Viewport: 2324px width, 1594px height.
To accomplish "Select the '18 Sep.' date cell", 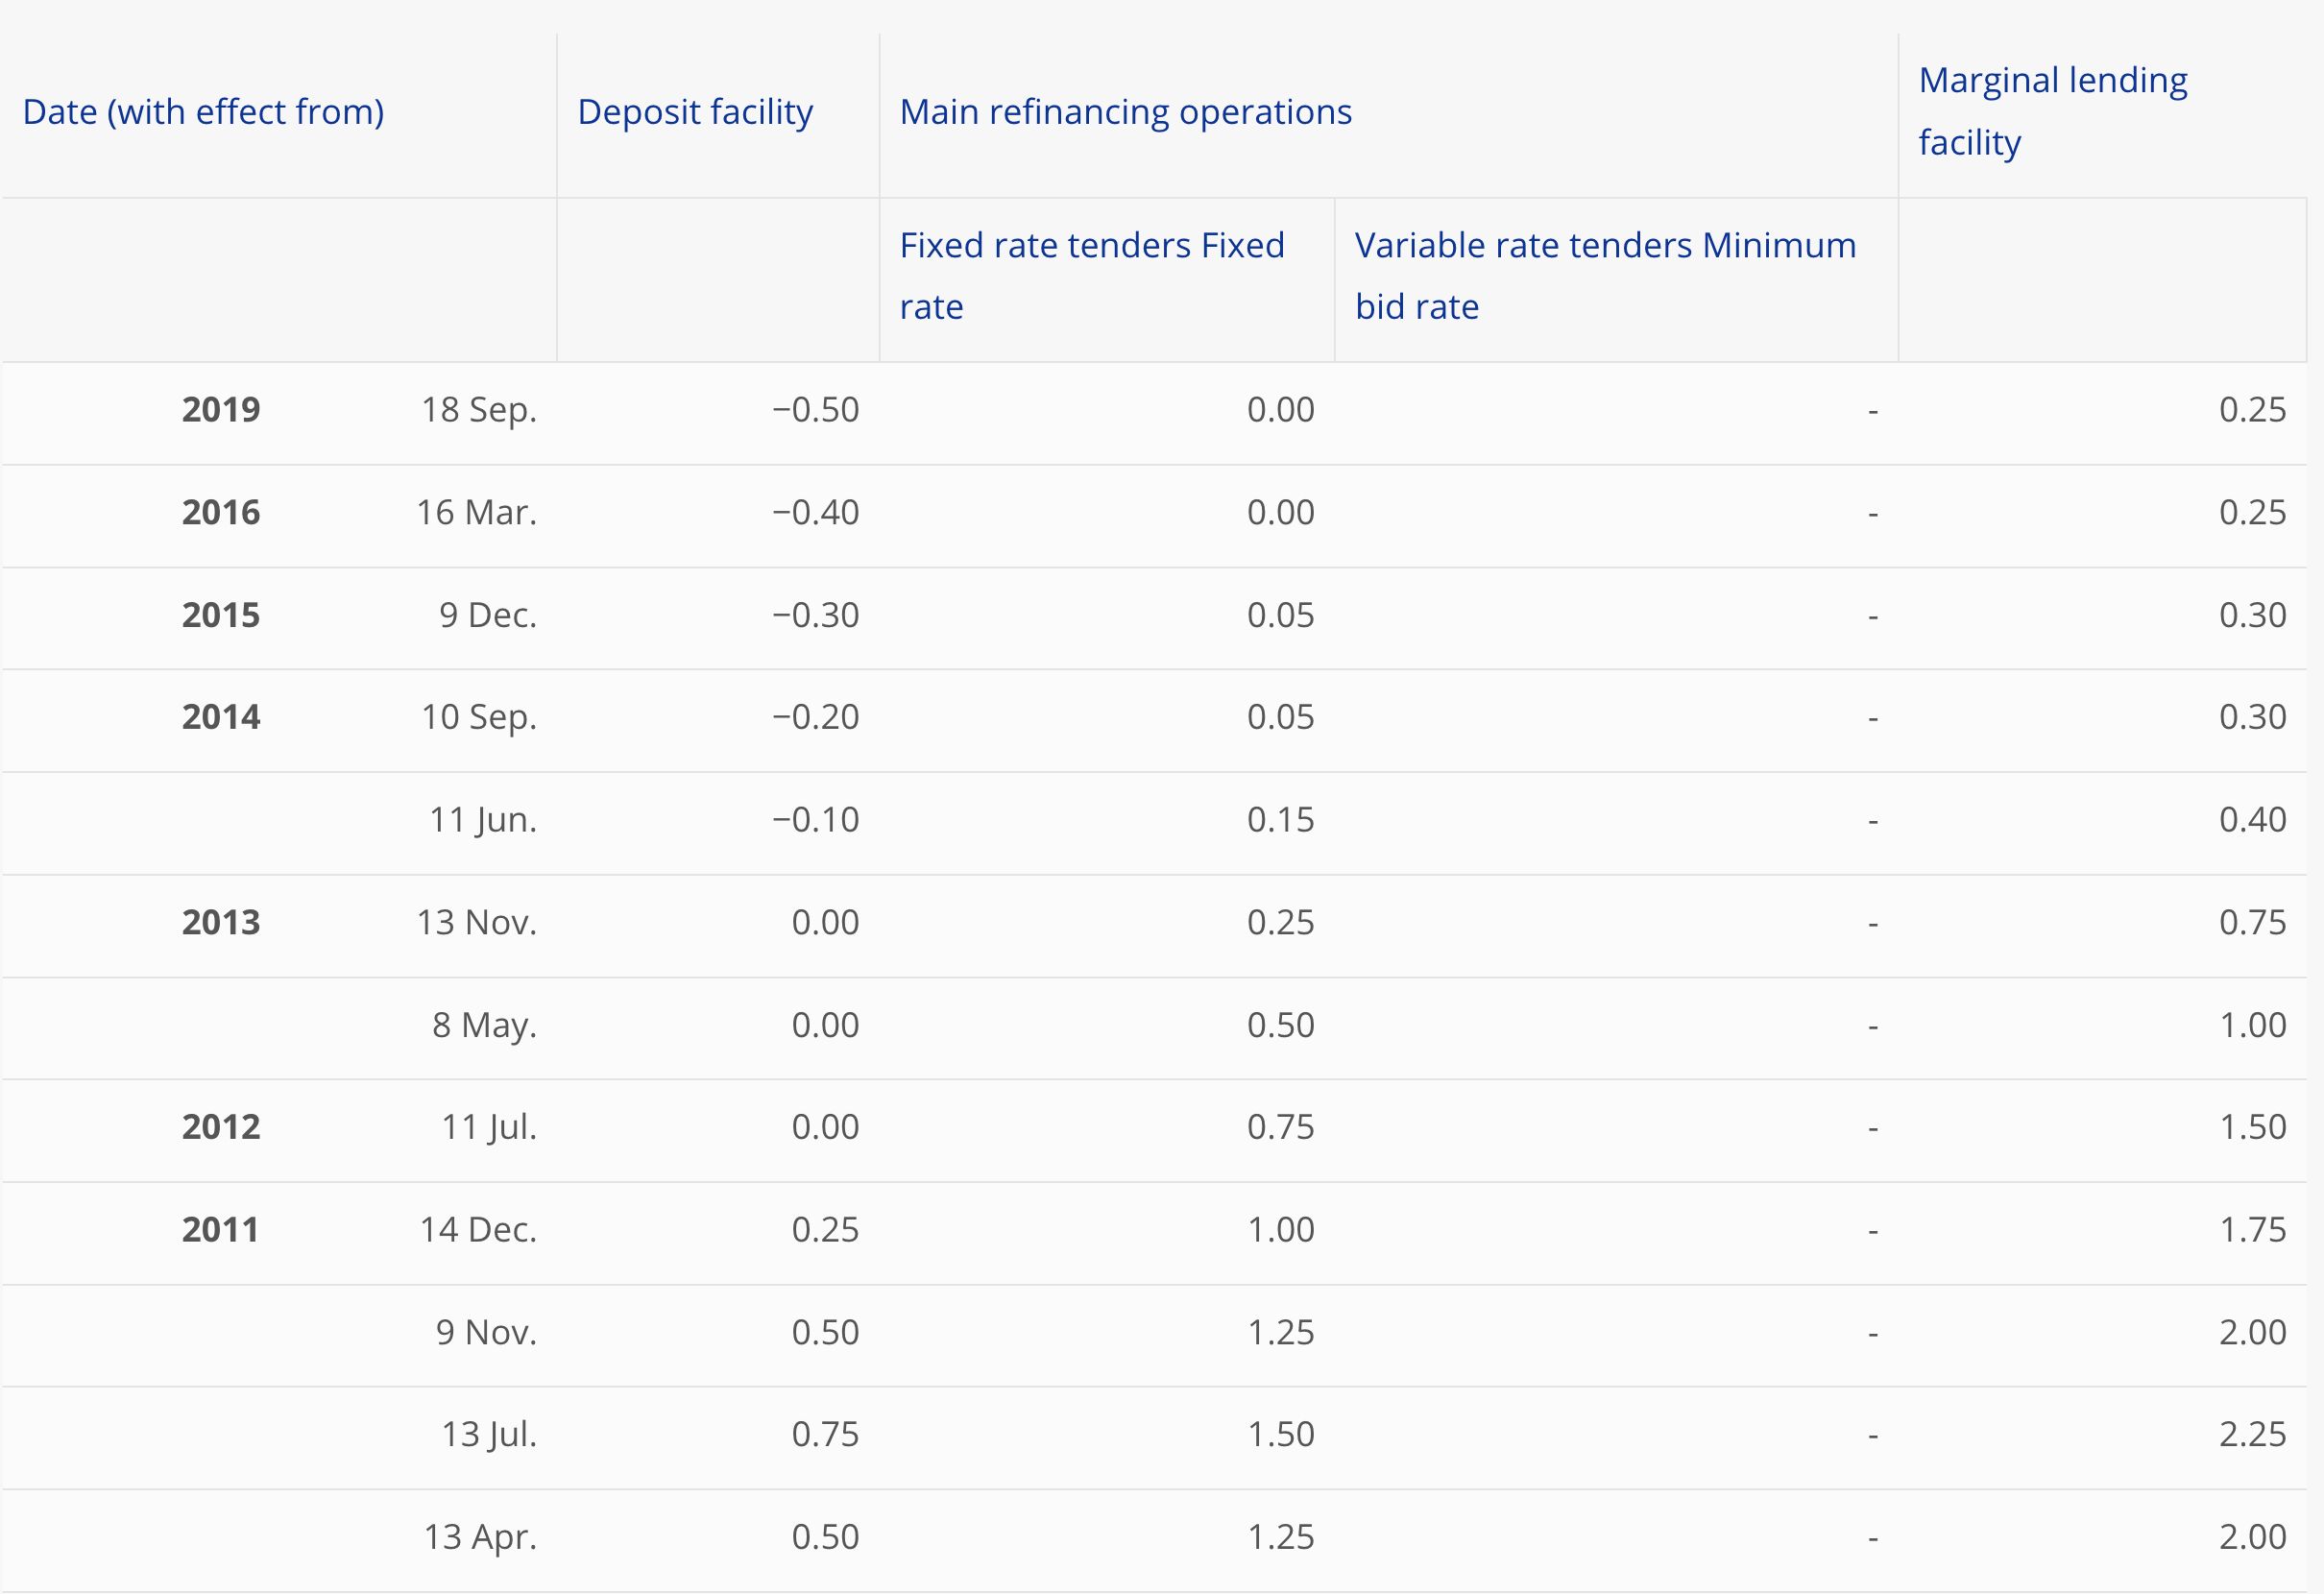I will (x=478, y=410).
